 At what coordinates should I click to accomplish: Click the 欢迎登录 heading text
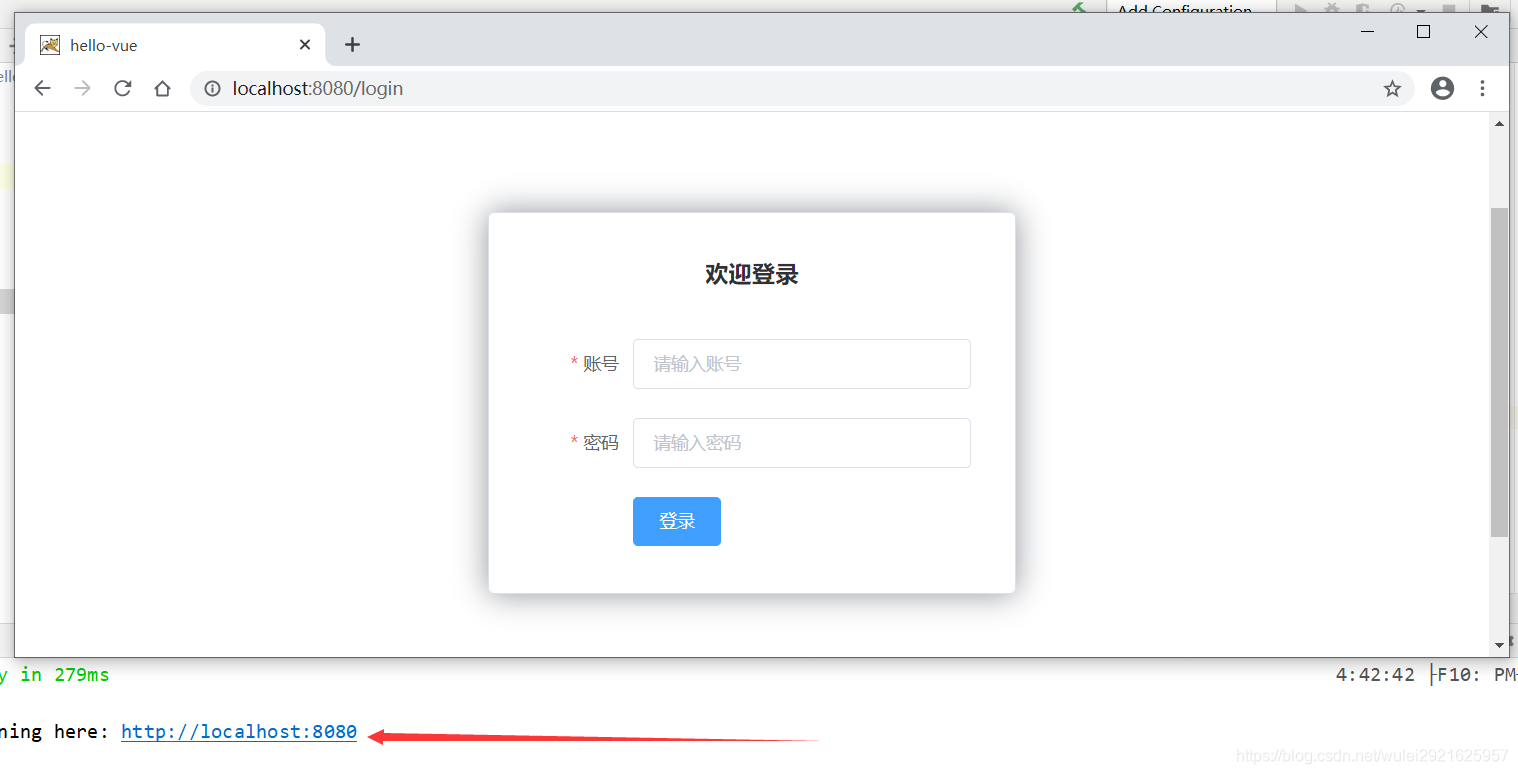coord(752,274)
